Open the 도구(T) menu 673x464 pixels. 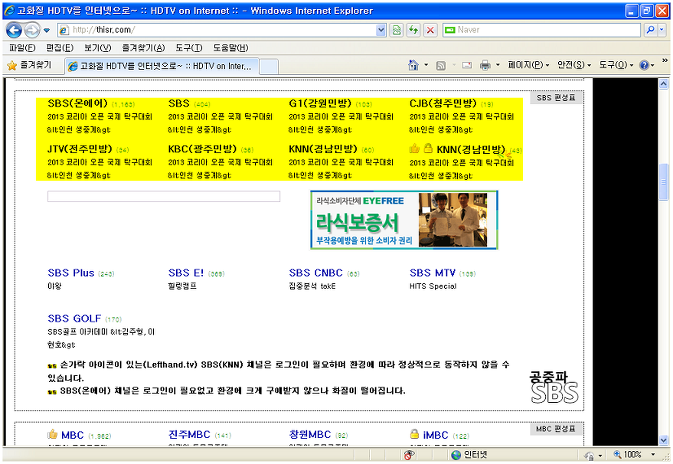point(189,48)
